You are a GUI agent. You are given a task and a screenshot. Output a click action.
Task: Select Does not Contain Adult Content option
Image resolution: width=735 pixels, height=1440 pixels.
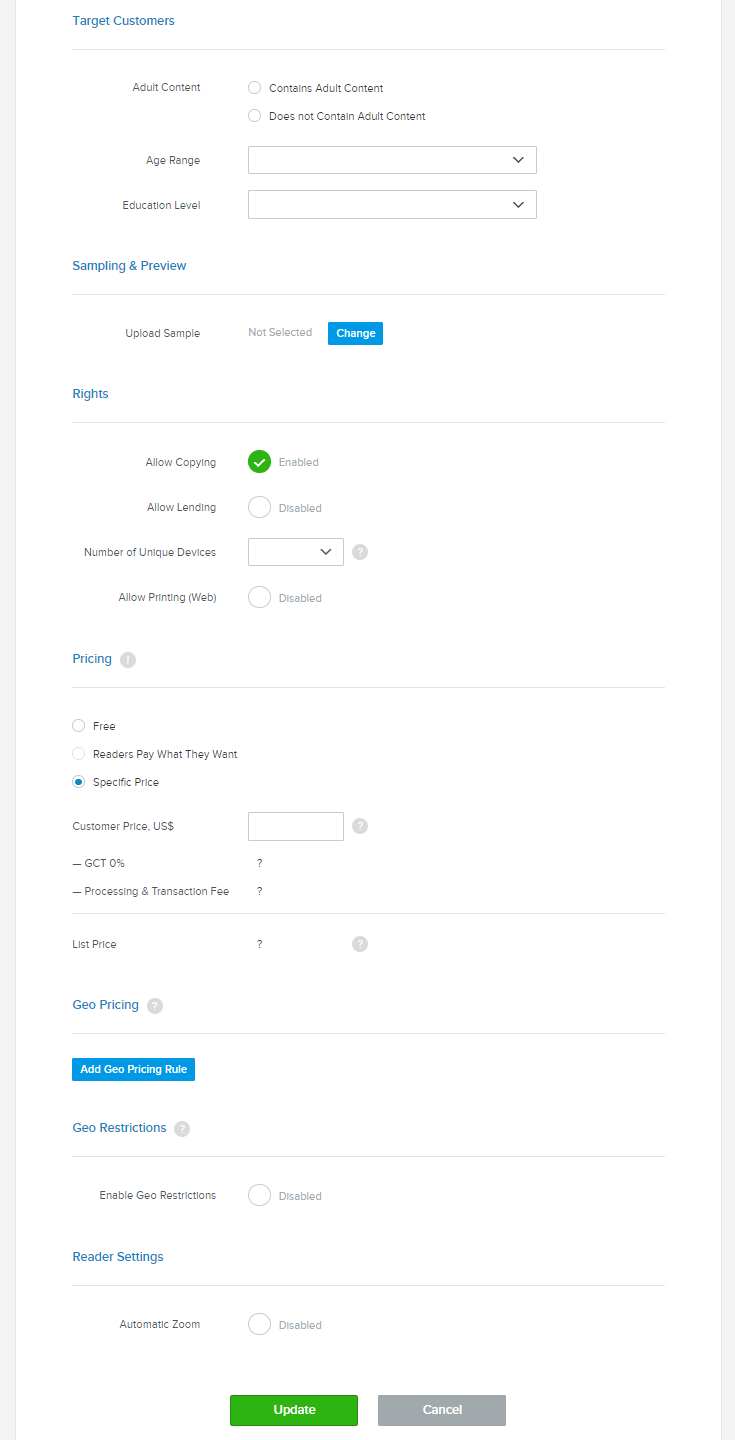click(x=254, y=116)
